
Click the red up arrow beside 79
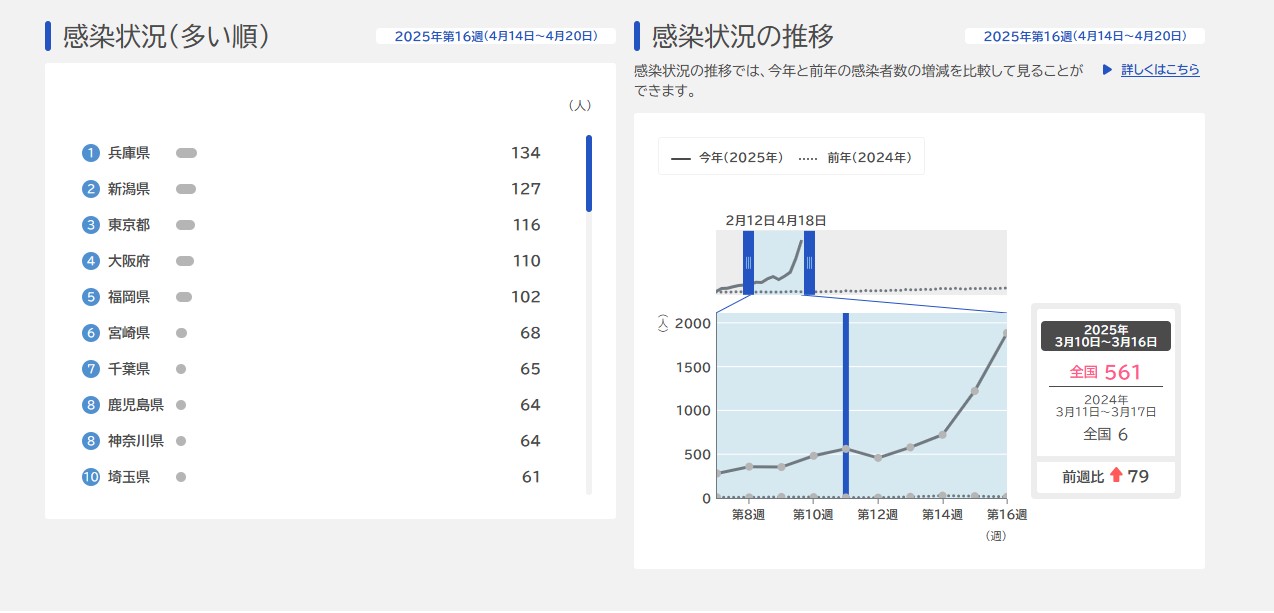[1116, 476]
